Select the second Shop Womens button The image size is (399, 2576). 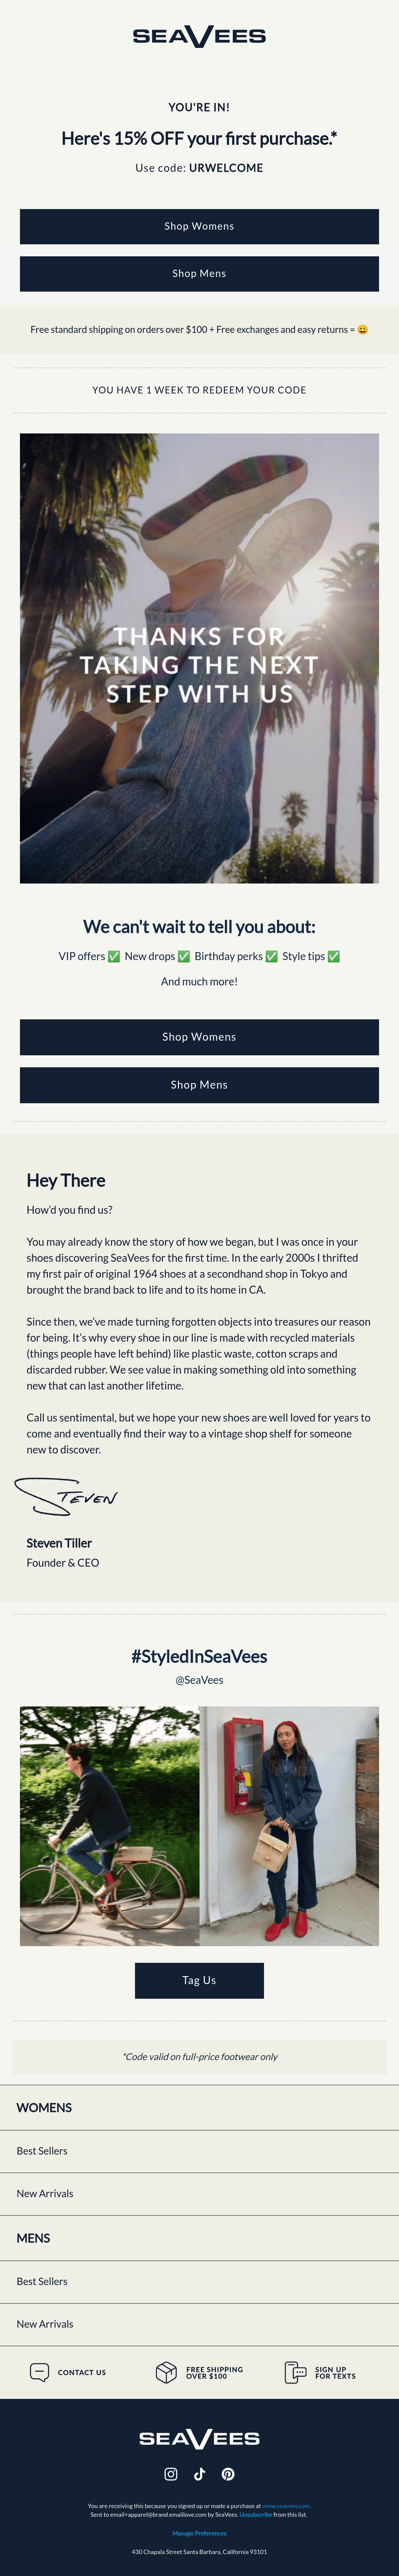(x=199, y=1037)
